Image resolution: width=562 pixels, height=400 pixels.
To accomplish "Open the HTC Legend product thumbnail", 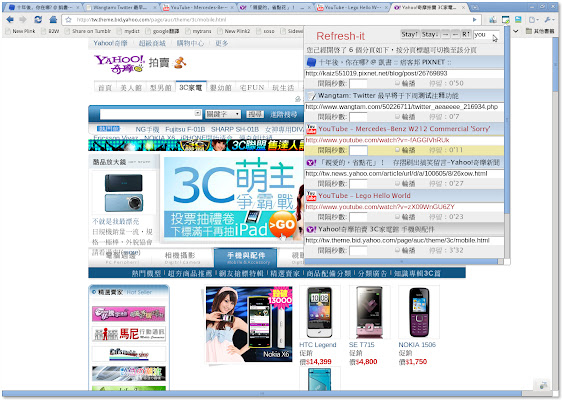I will pyautogui.click(x=320, y=312).
